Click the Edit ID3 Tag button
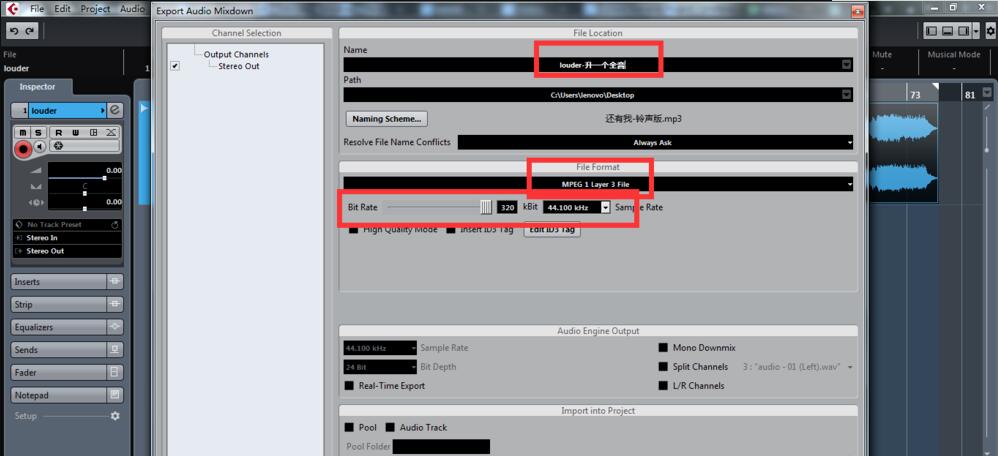This screenshot has width=998, height=456. tap(552, 230)
